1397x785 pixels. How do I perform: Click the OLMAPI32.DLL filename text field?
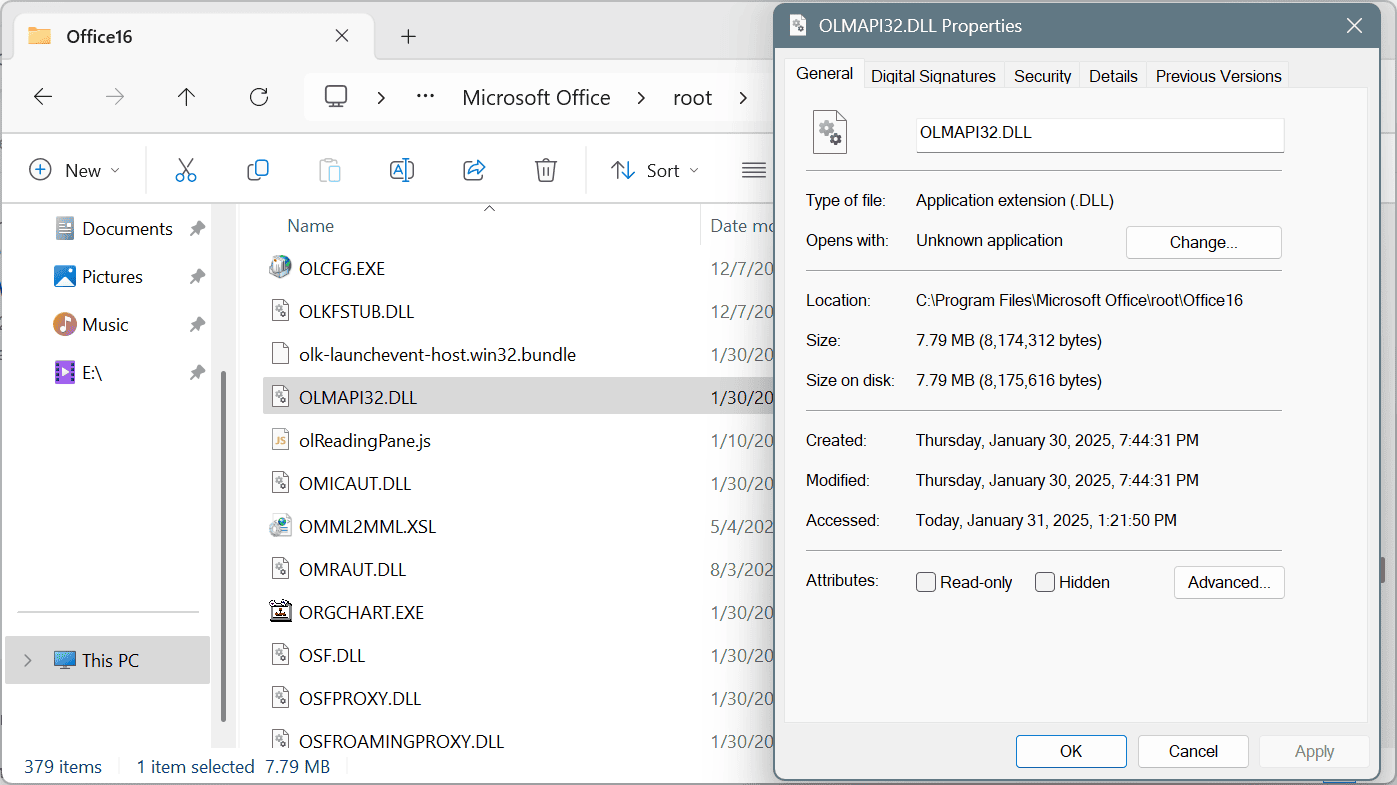click(x=1100, y=135)
